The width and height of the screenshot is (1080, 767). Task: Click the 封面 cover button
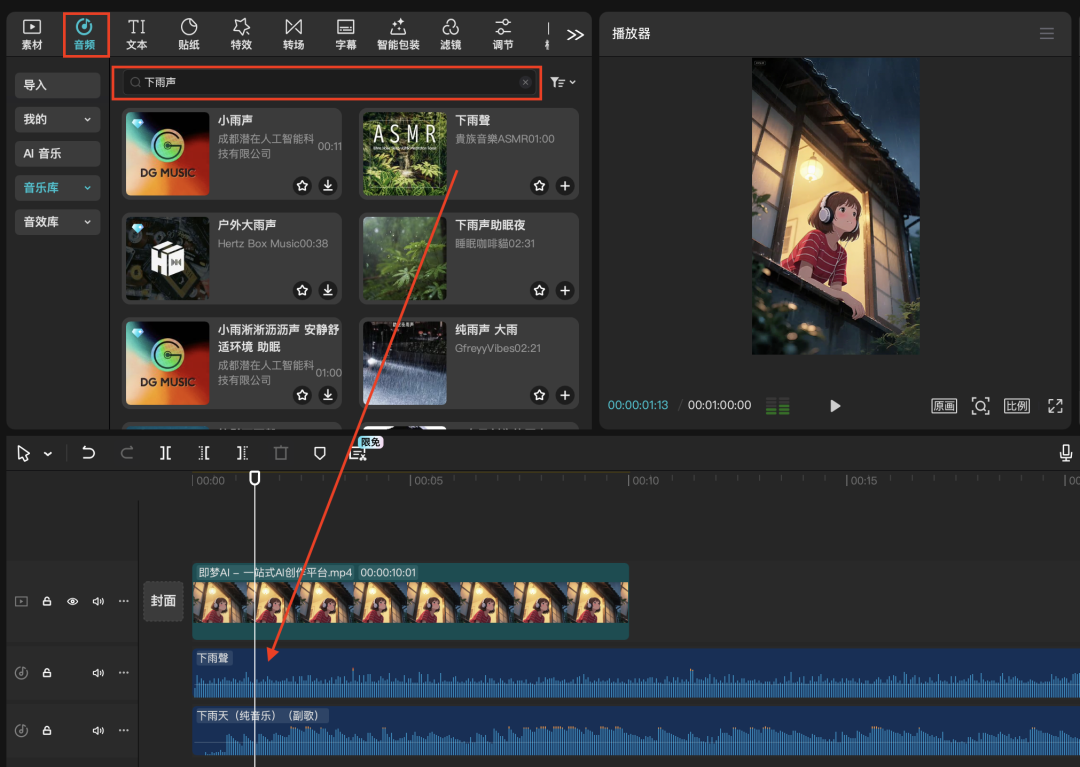[x=163, y=601]
